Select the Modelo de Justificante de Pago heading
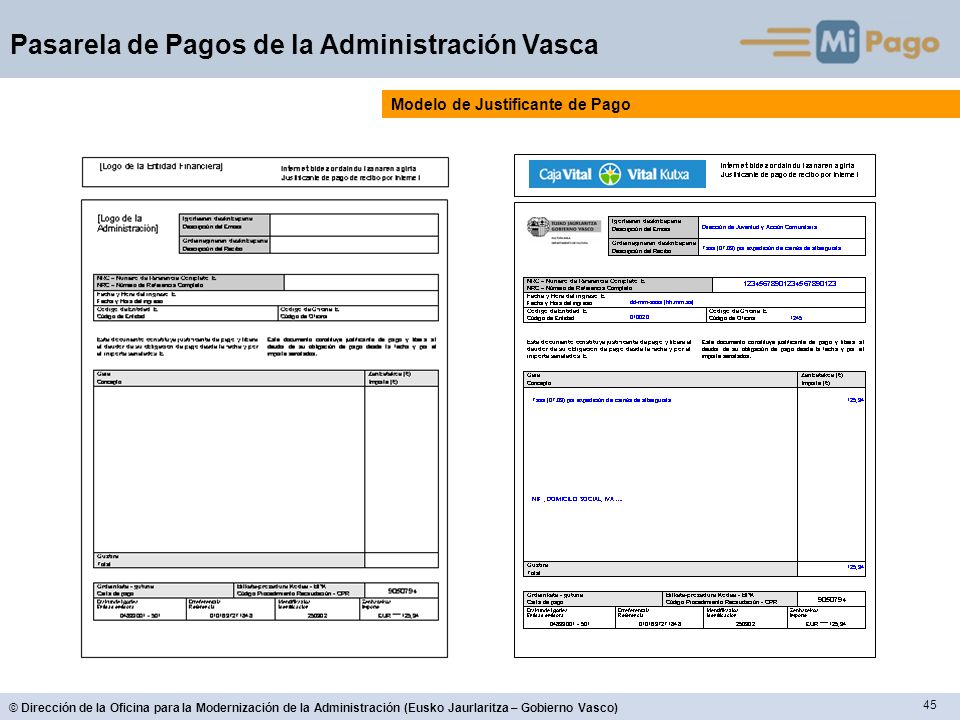This screenshot has width=960, height=720. tap(511, 104)
